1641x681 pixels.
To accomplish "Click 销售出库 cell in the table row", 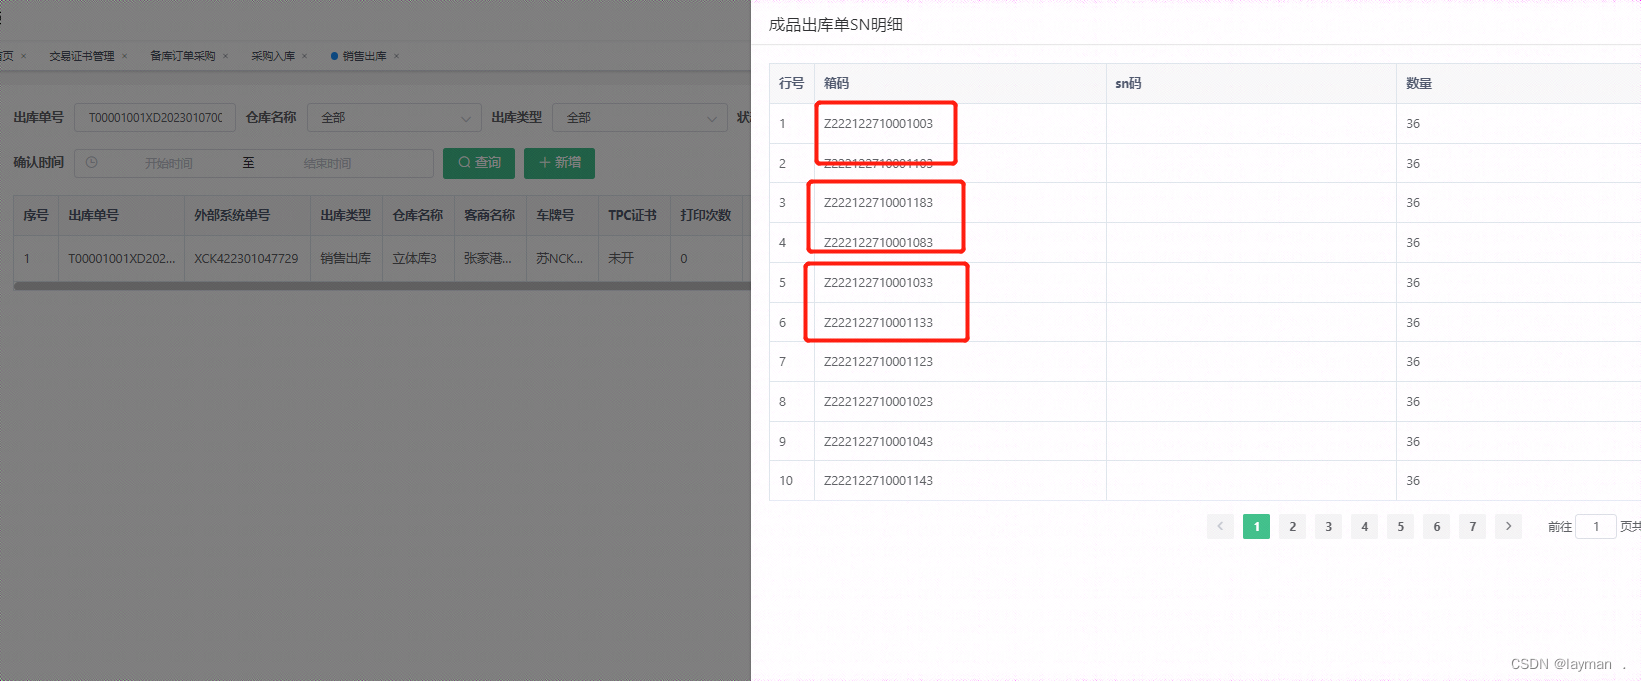I will tap(345, 258).
